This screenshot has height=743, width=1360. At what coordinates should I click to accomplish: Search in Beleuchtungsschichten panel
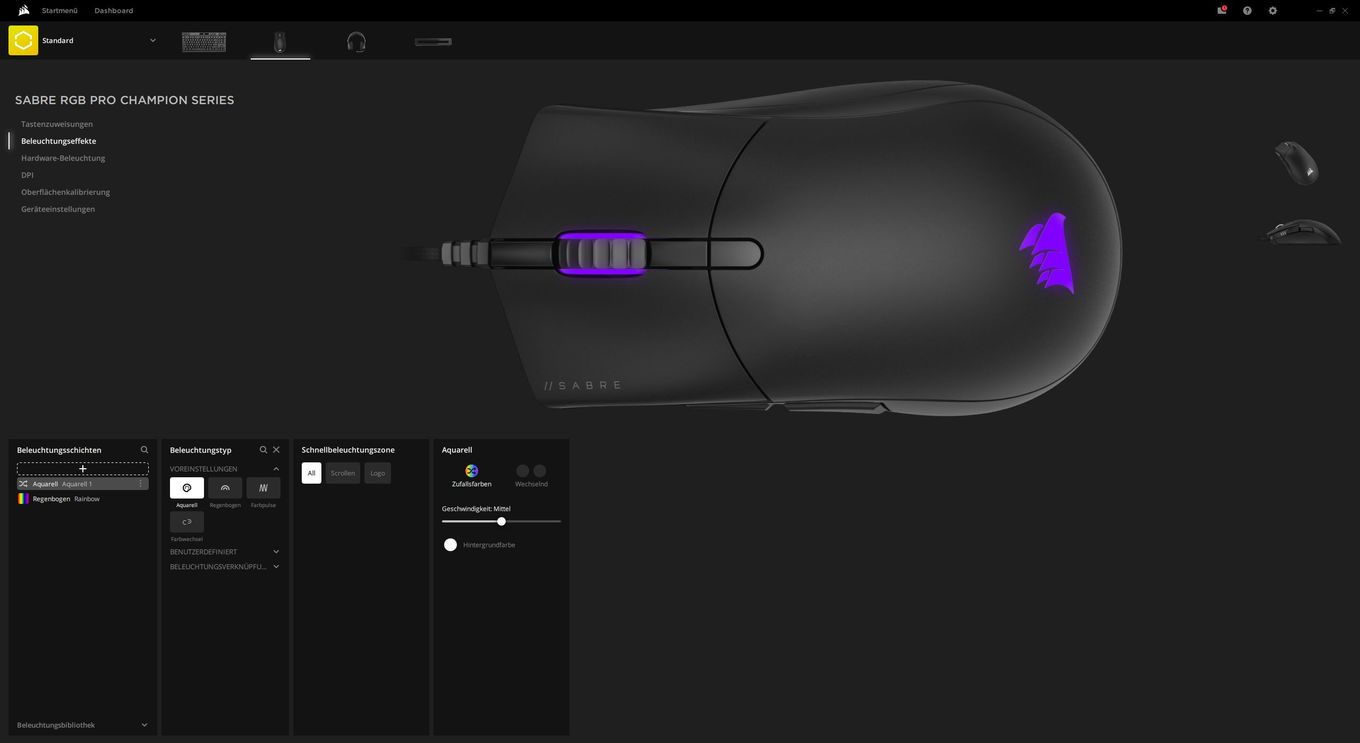point(144,450)
